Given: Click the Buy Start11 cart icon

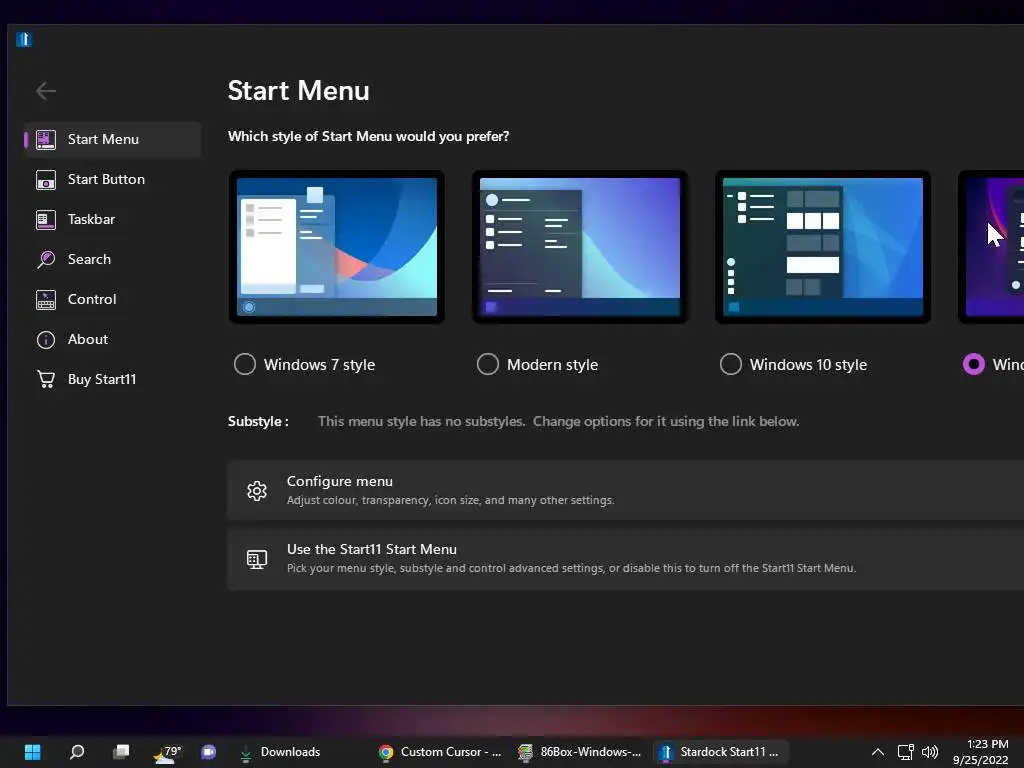Looking at the screenshot, I should point(46,379).
